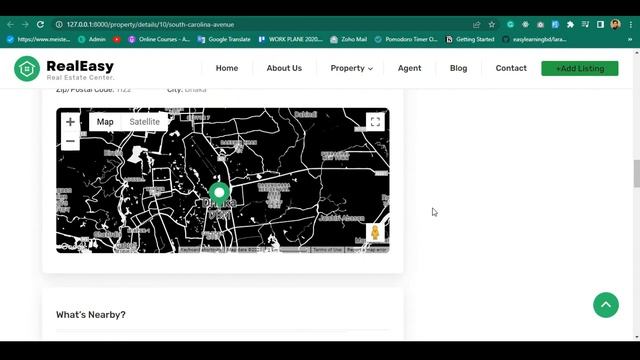640x360 pixels.
Task: Switch the map to Map view
Action: [x=105, y=122]
